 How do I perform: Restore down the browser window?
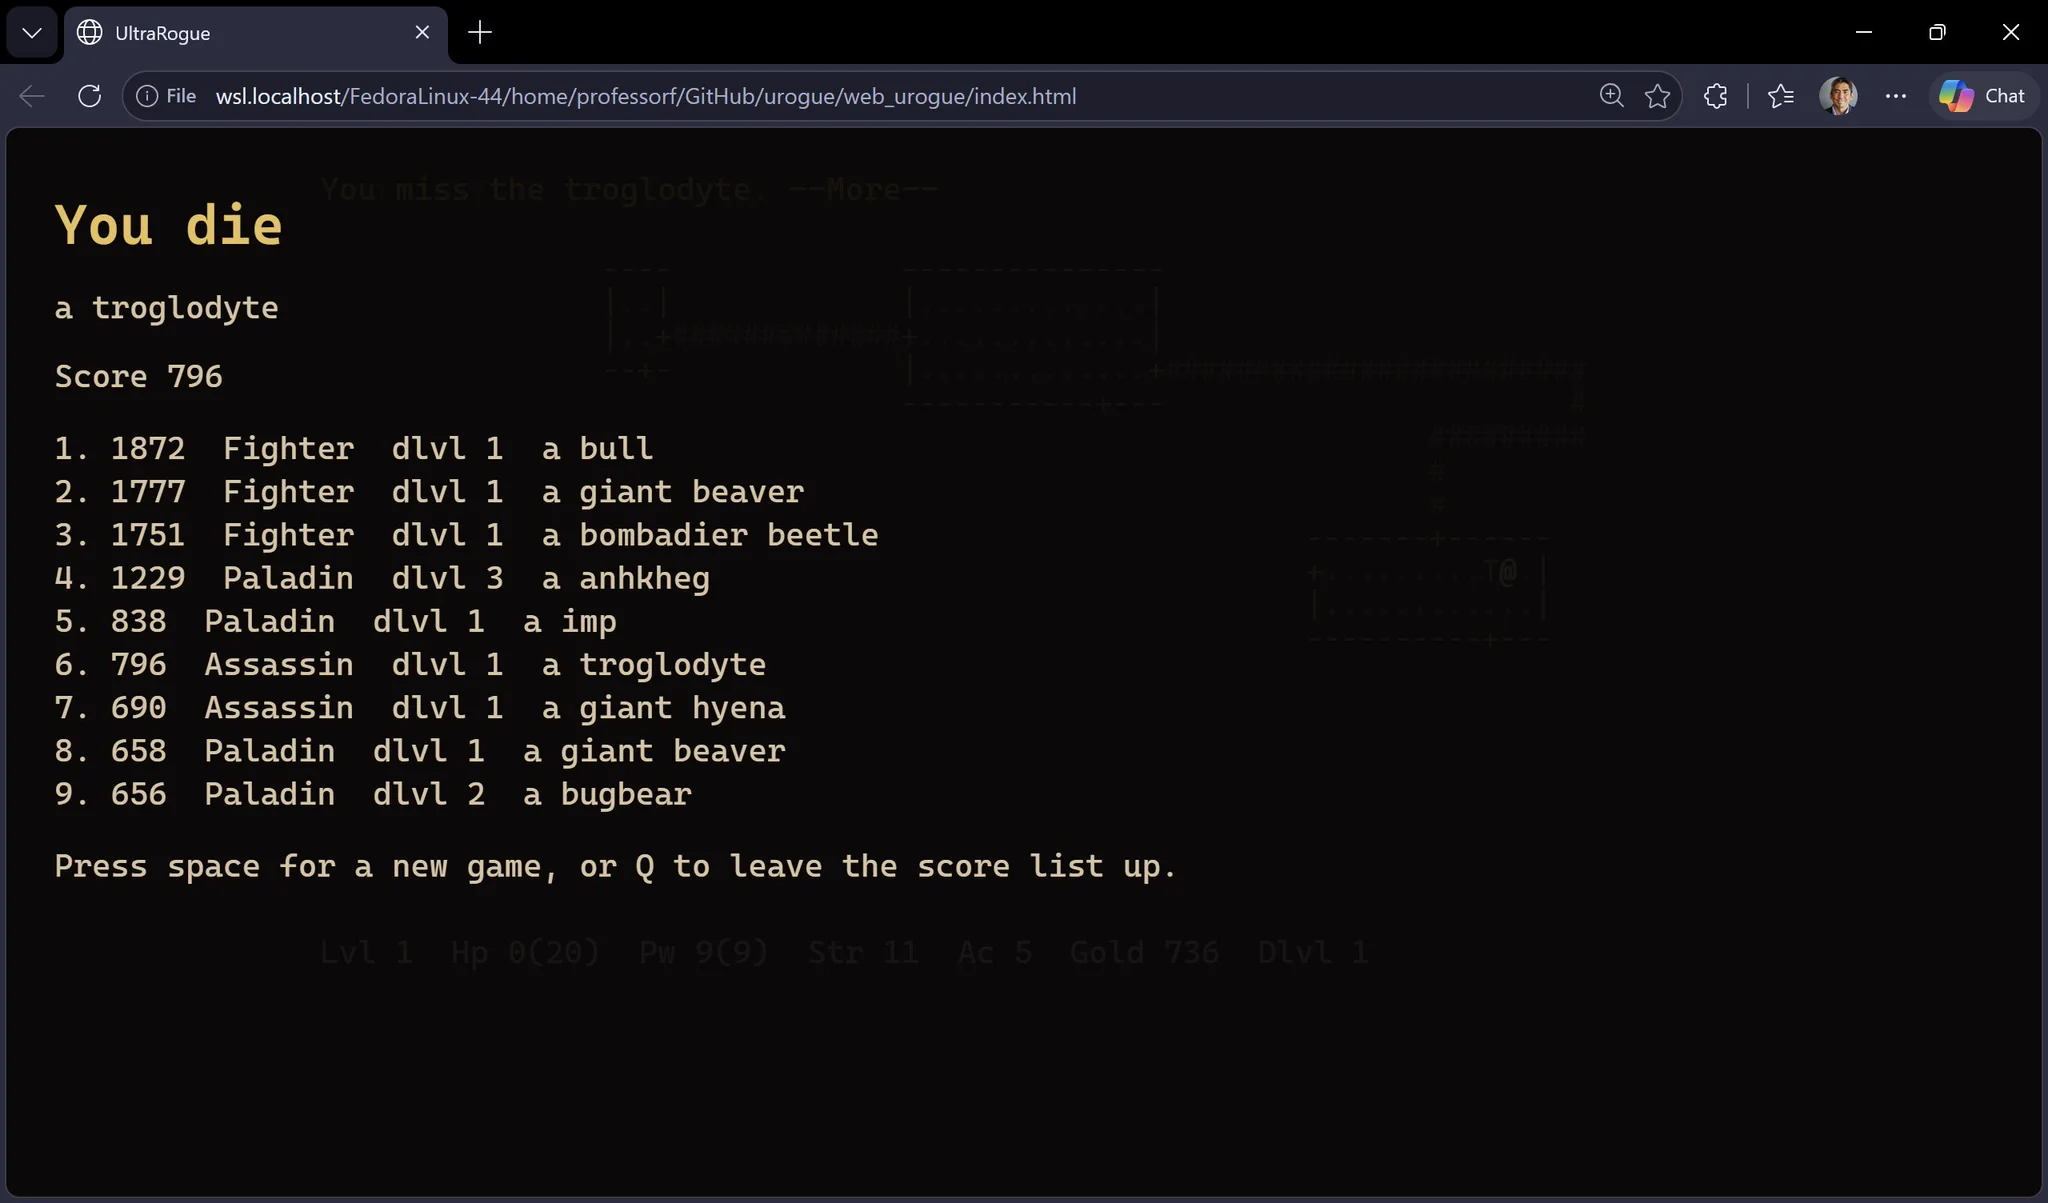(1937, 32)
